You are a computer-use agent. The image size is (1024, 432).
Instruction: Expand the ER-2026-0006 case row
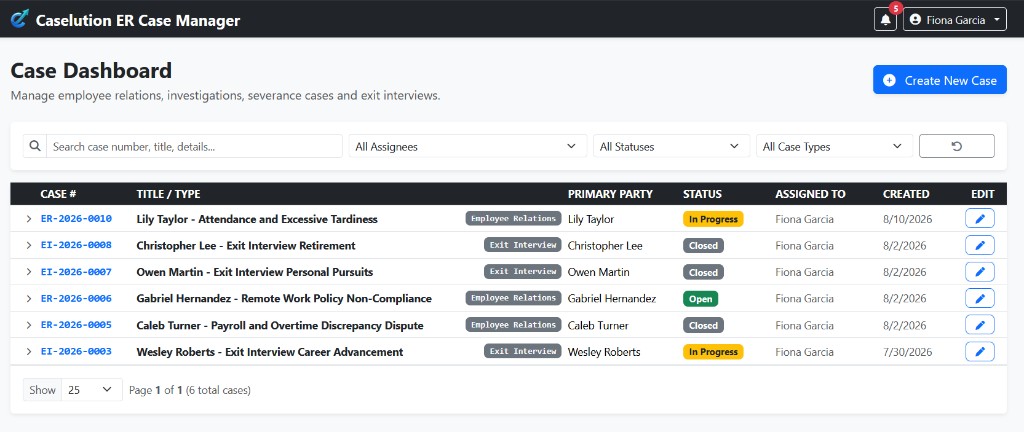pyautogui.click(x=29, y=298)
